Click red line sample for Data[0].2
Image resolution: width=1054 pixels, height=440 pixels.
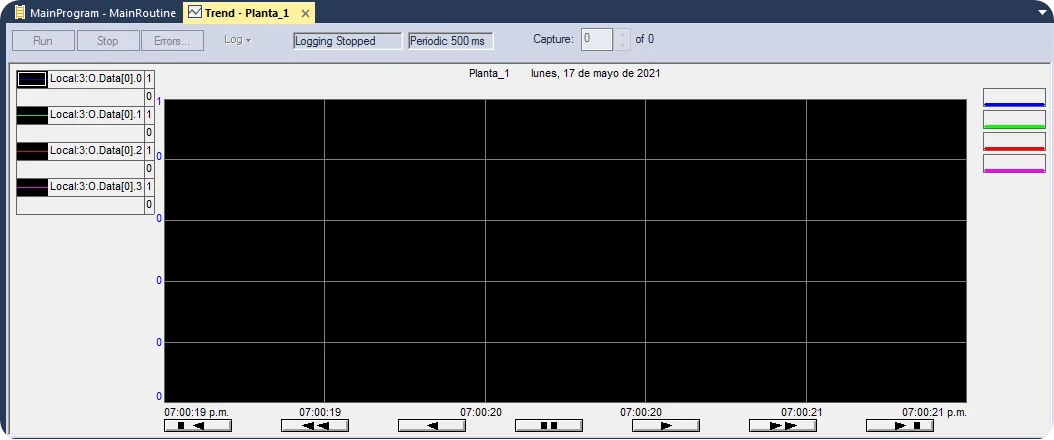click(33, 152)
